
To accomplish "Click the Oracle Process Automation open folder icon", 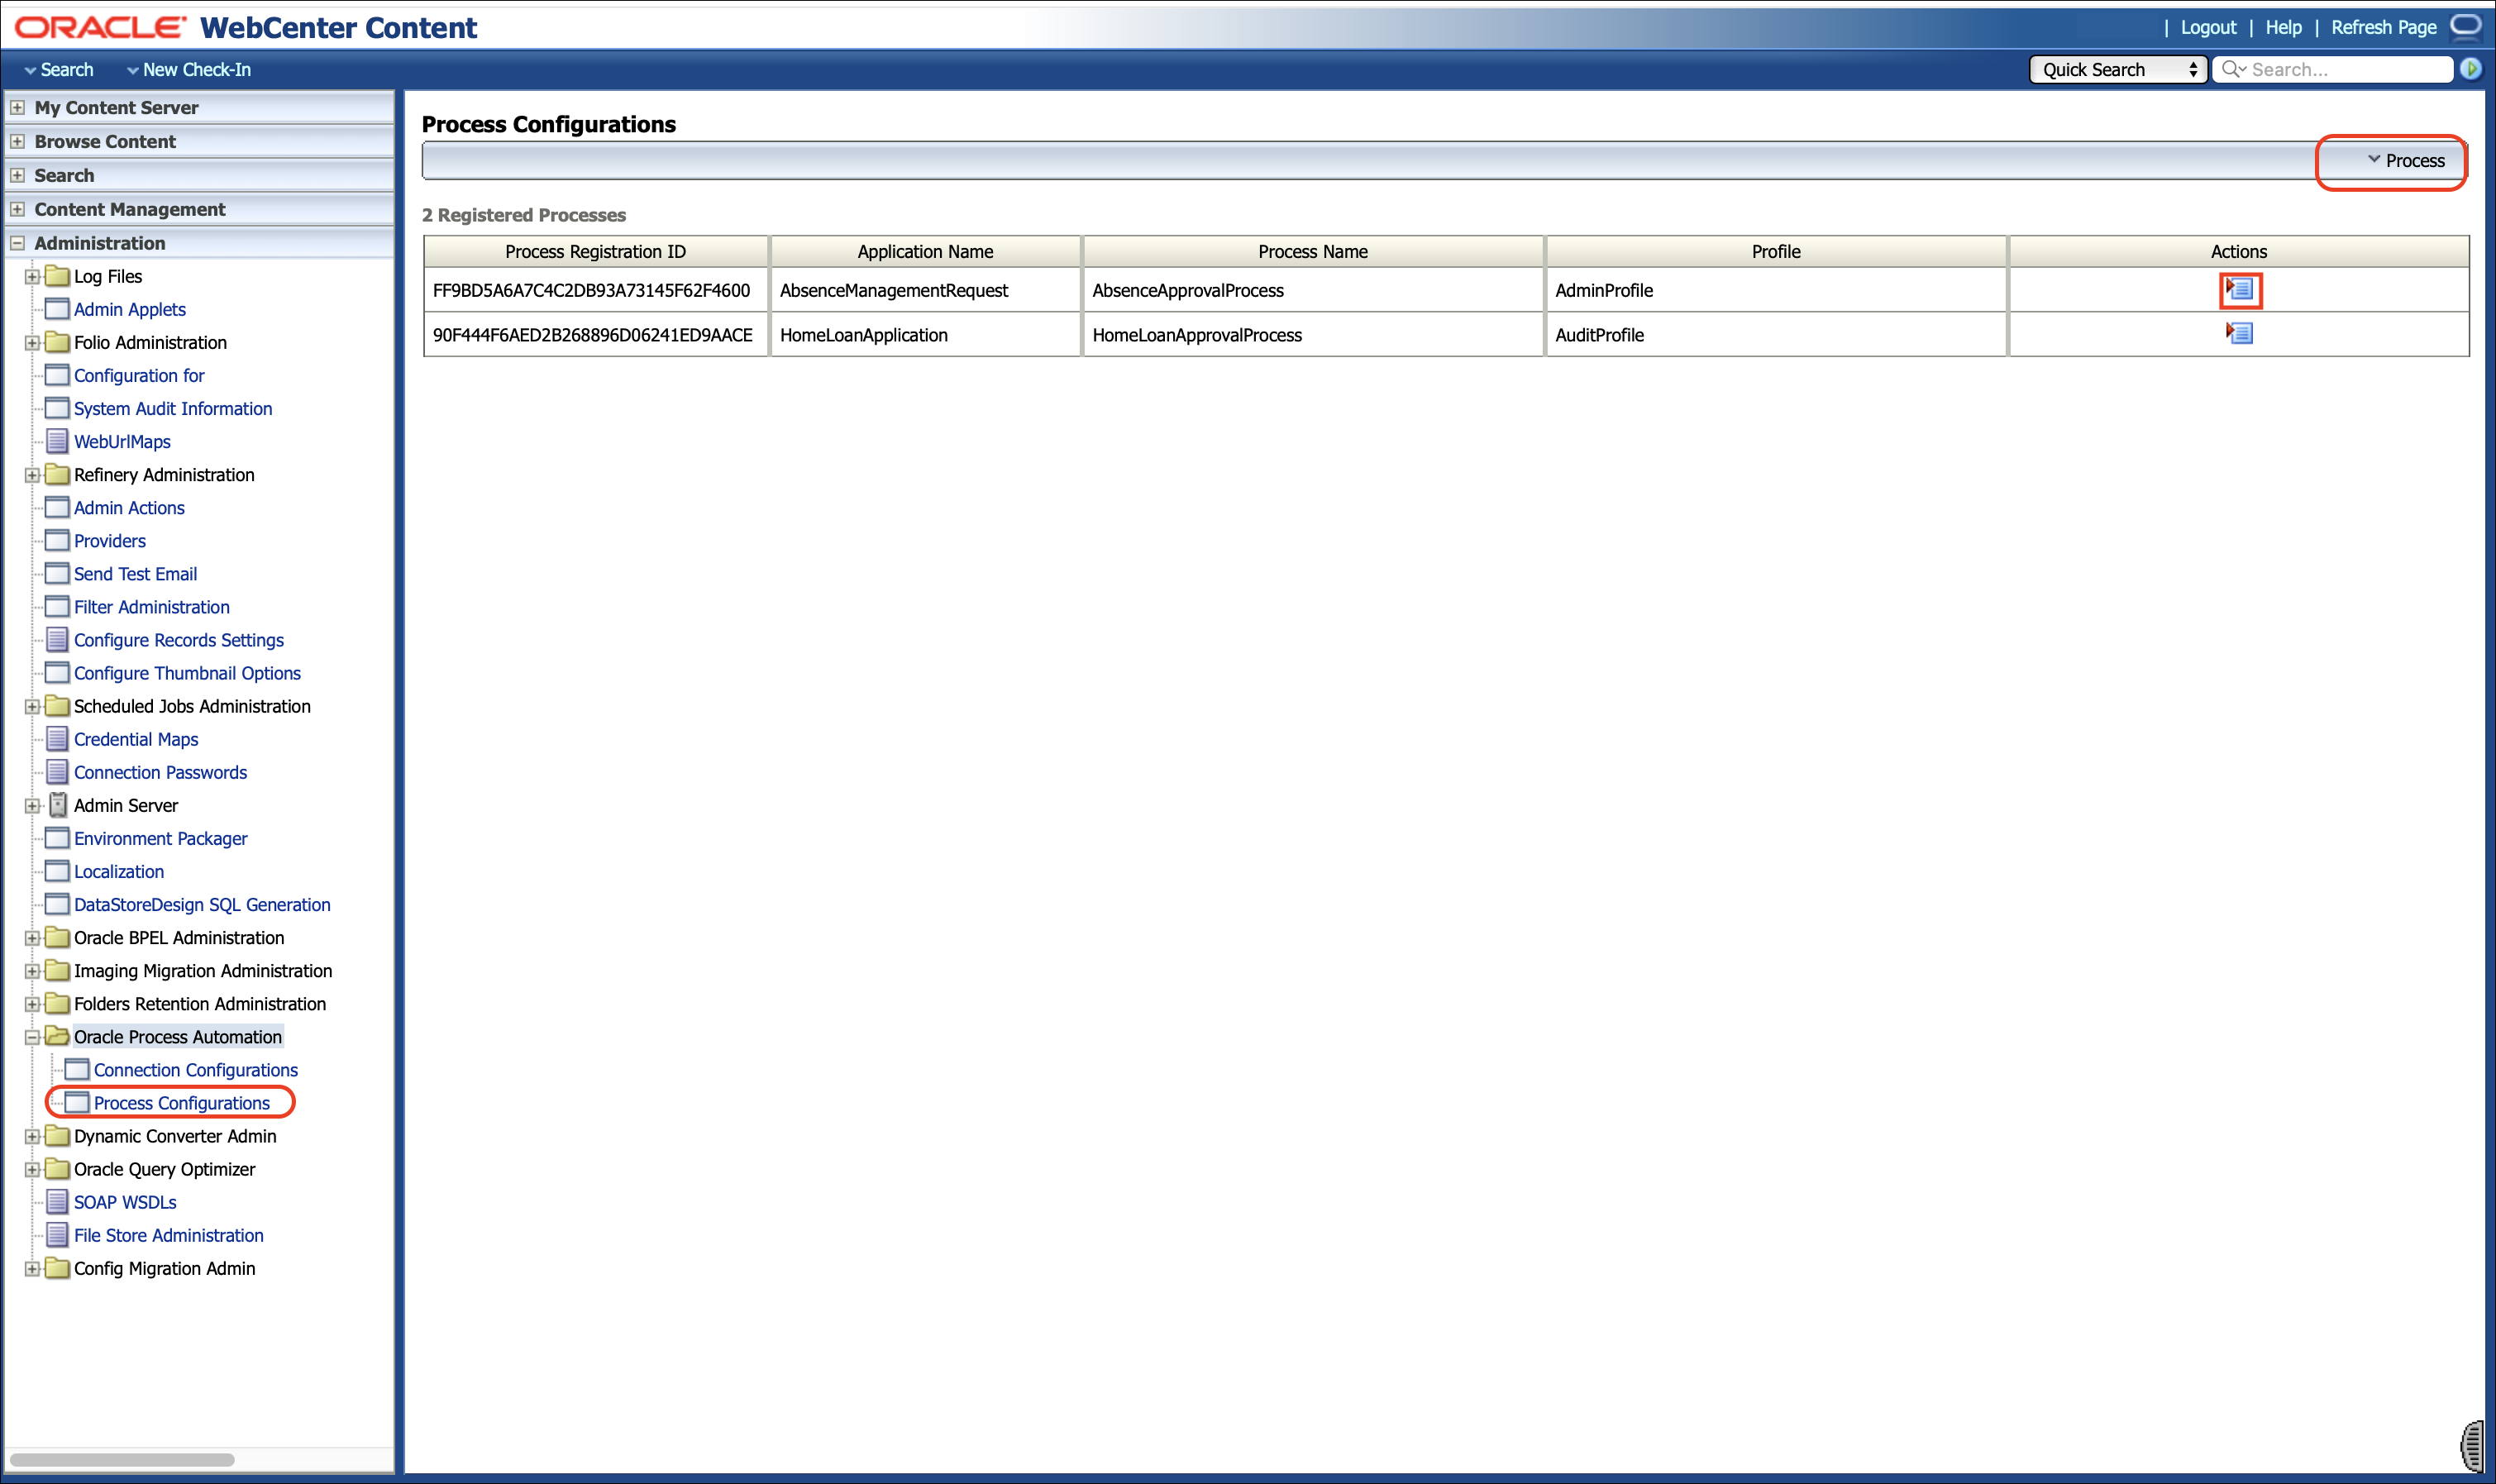I will click(x=58, y=1036).
